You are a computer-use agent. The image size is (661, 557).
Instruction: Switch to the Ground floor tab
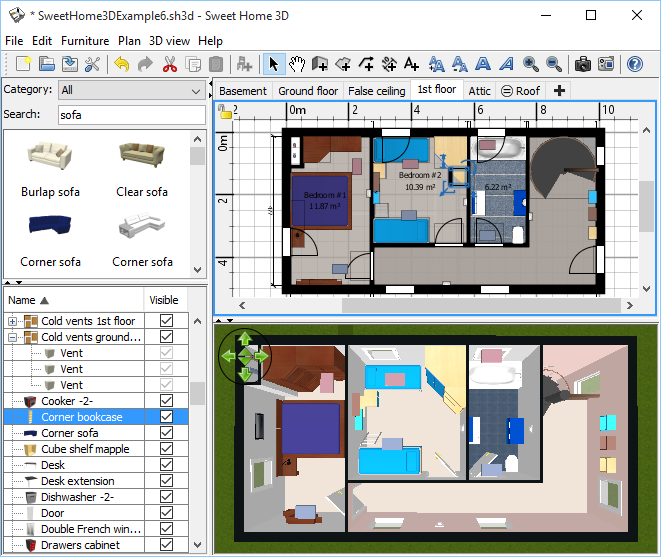(x=308, y=91)
